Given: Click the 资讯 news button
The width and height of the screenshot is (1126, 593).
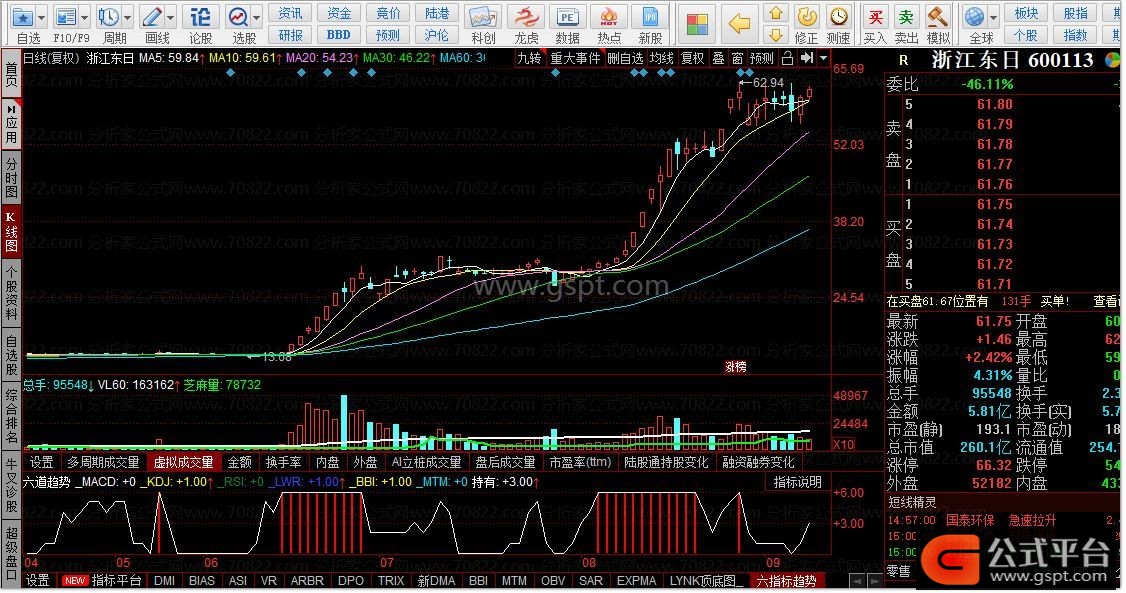Looking at the screenshot, I should (290, 13).
